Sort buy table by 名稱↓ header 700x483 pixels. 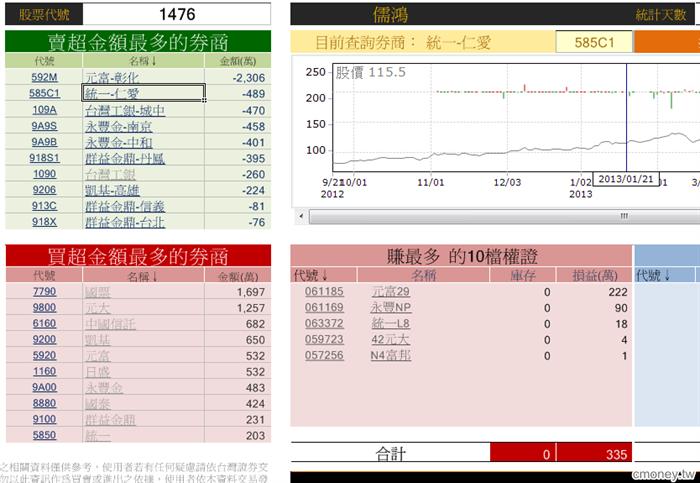click(143, 276)
